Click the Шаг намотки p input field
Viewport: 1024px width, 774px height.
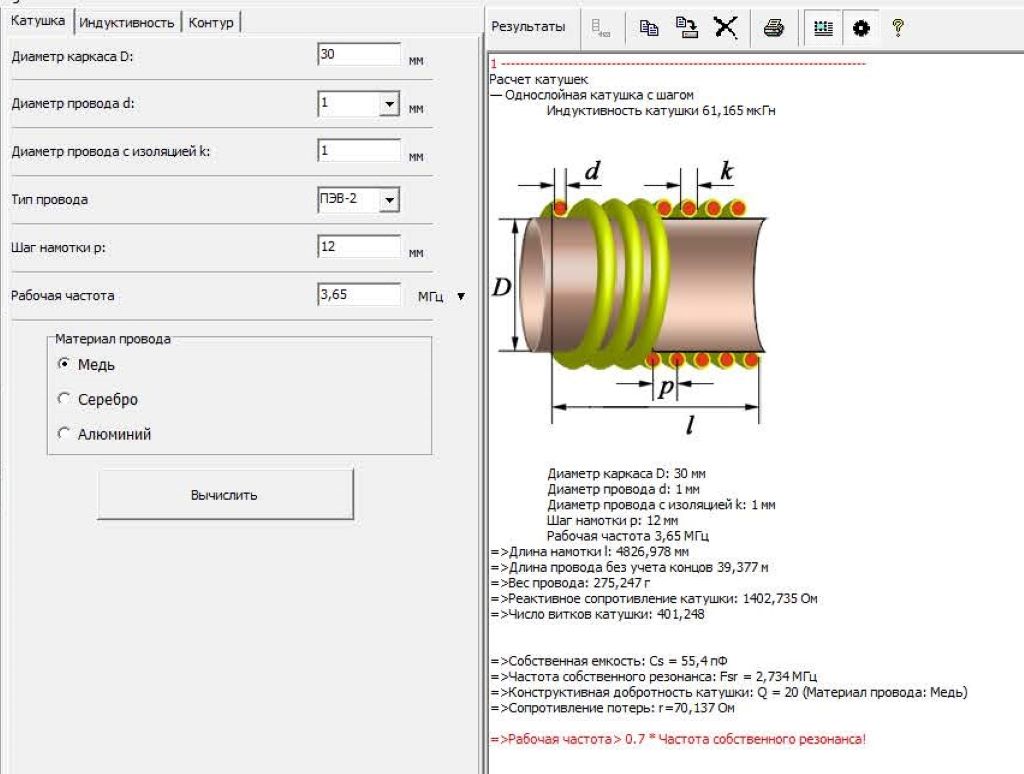[358, 247]
